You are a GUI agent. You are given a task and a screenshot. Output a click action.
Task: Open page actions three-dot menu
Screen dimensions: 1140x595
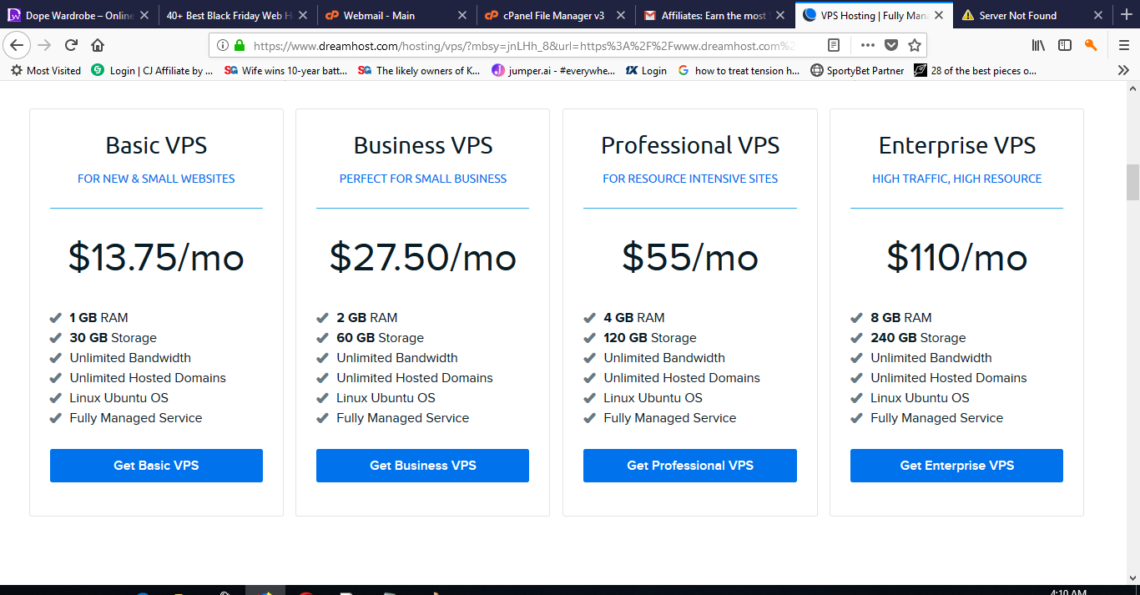click(x=867, y=45)
